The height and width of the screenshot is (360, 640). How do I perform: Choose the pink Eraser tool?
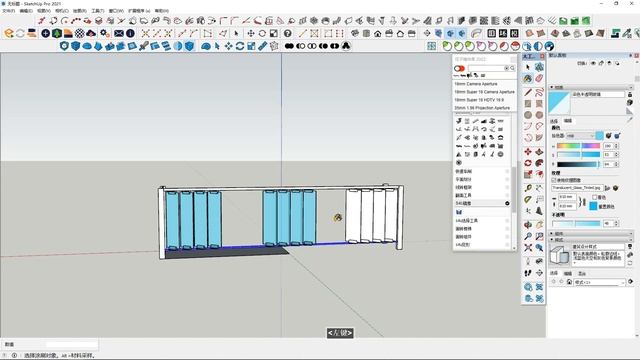[539, 78]
